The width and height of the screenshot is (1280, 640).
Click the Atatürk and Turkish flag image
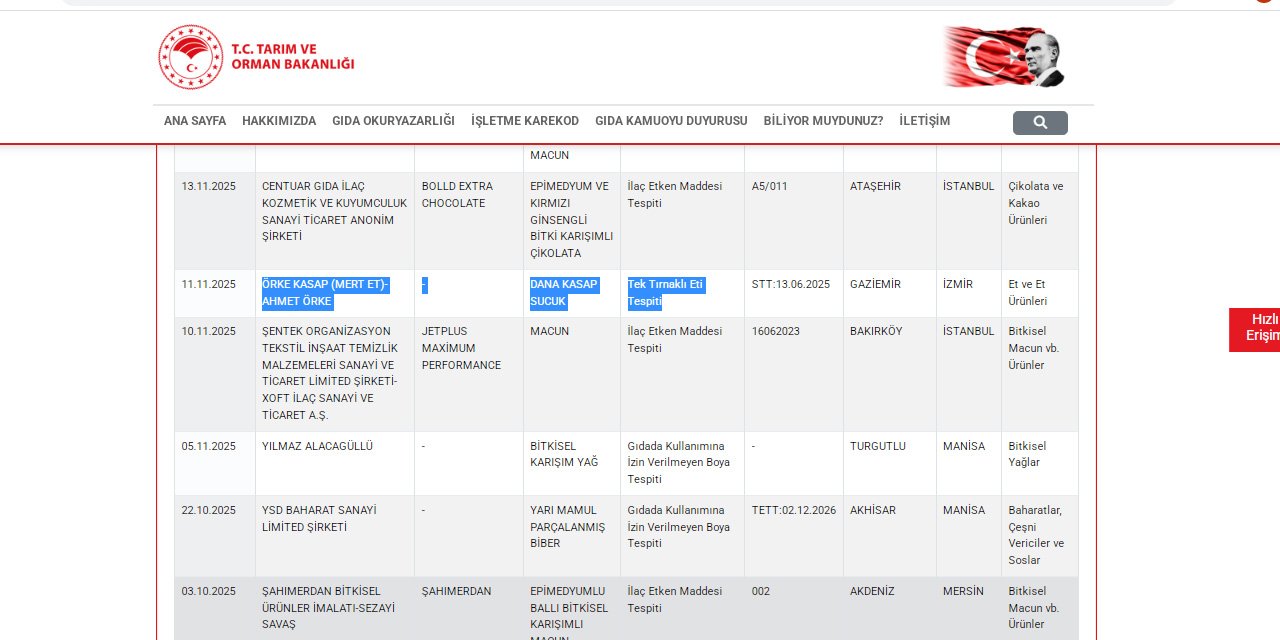(x=1003, y=57)
